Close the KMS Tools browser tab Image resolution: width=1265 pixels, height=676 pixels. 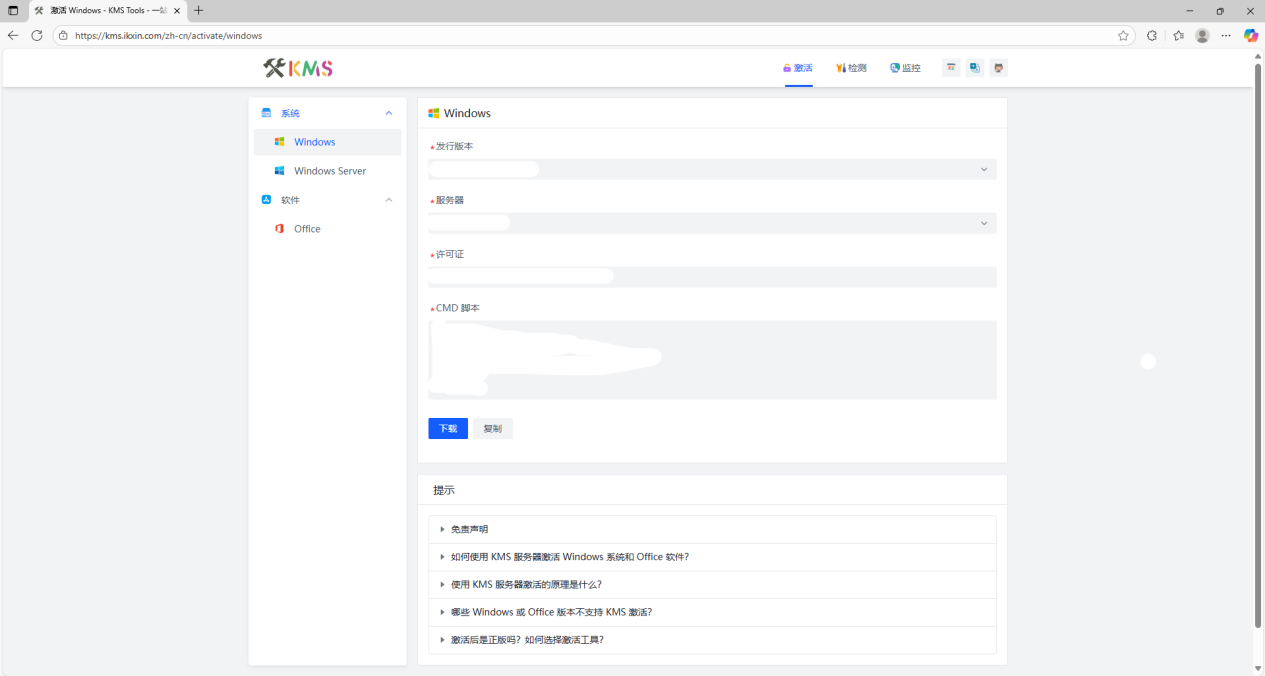pos(177,10)
